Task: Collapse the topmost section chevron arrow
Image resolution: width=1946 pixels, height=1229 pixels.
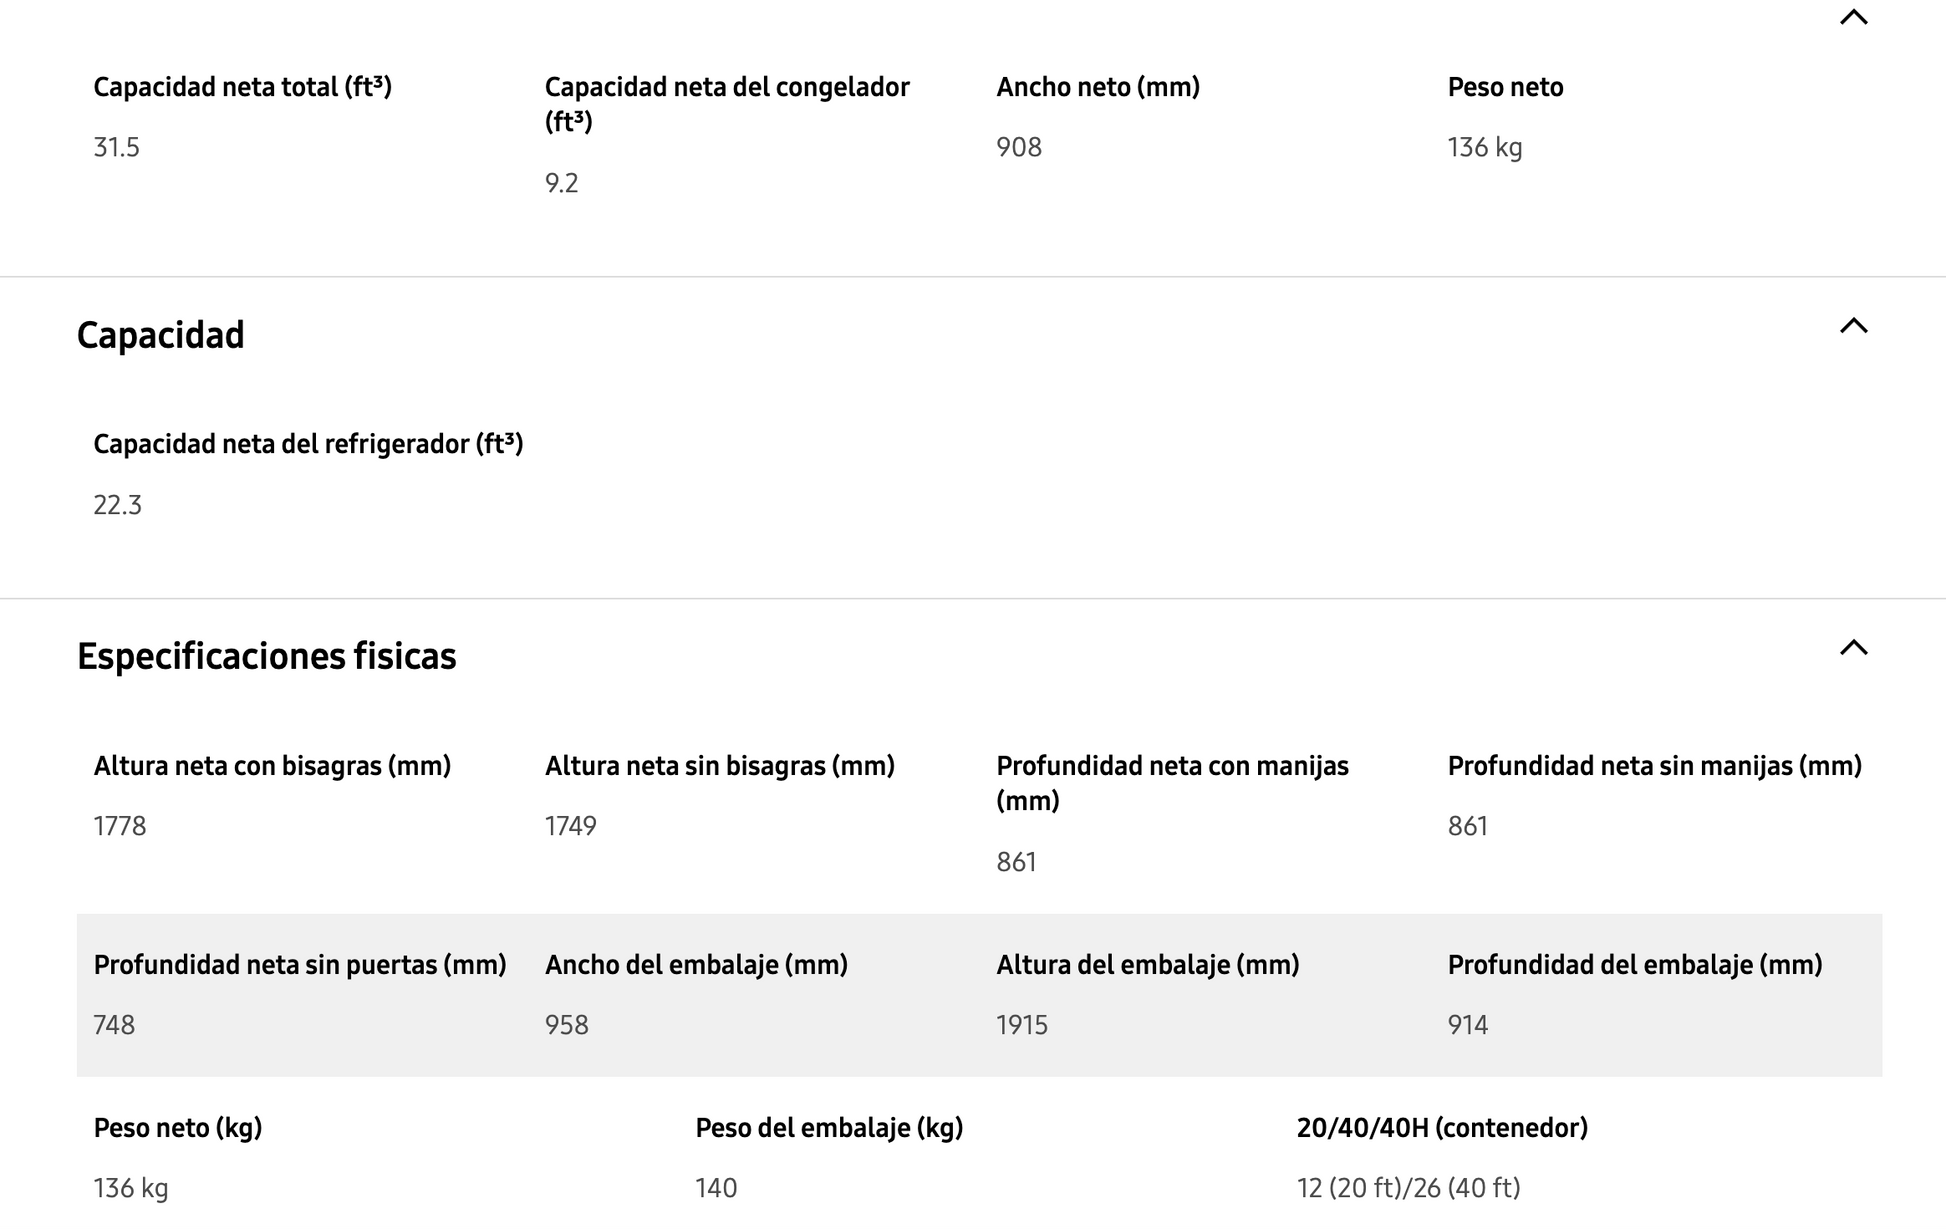Action: [x=1853, y=17]
